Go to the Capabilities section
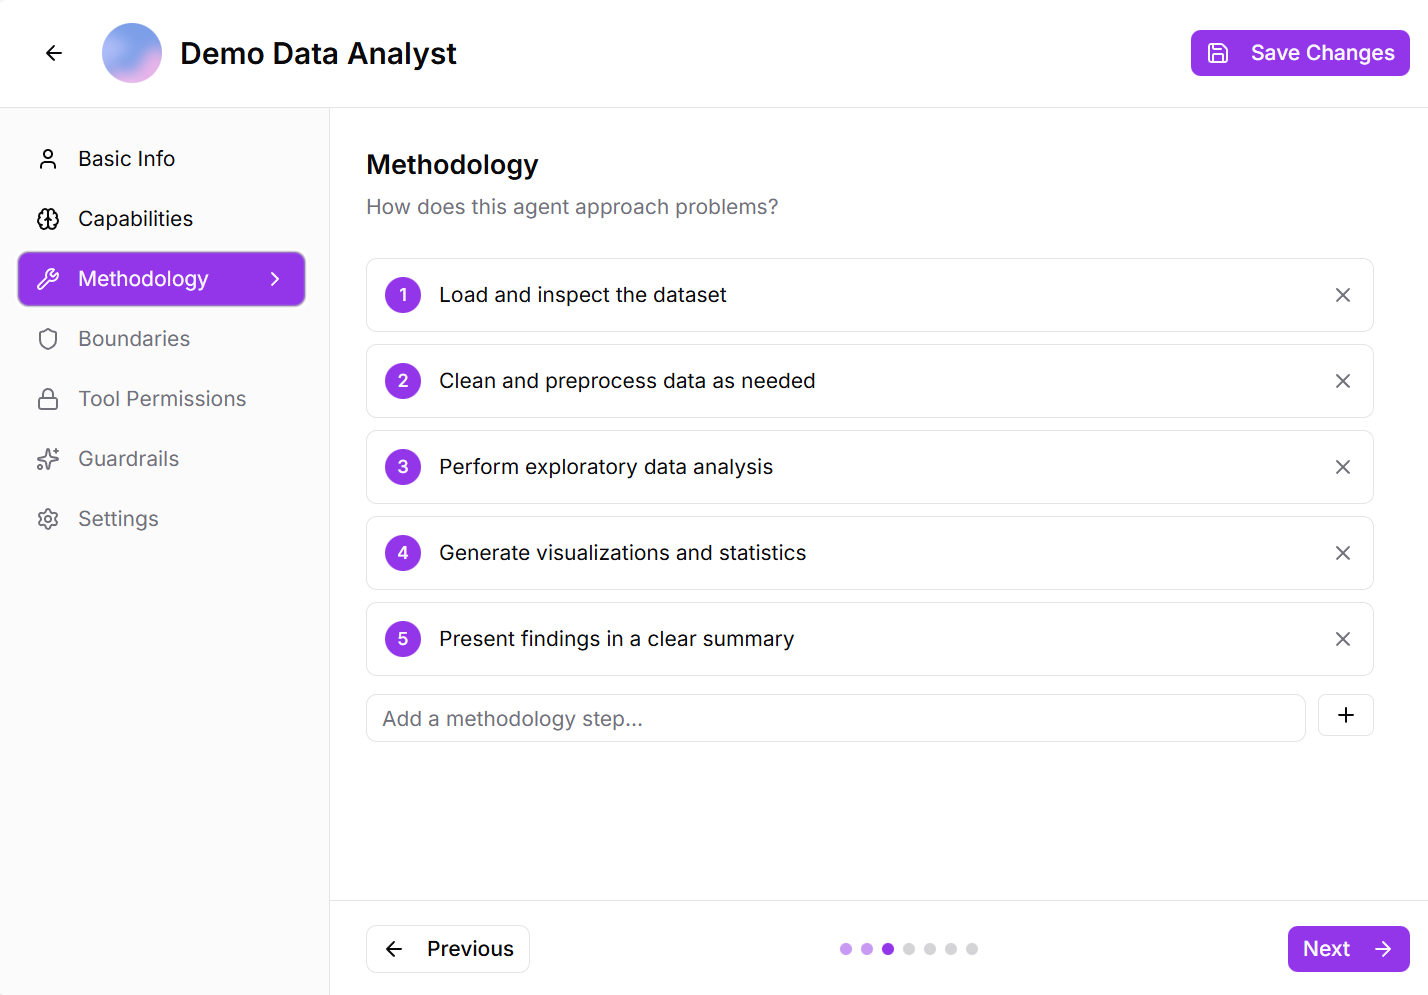This screenshot has height=995, width=1428. [135, 219]
